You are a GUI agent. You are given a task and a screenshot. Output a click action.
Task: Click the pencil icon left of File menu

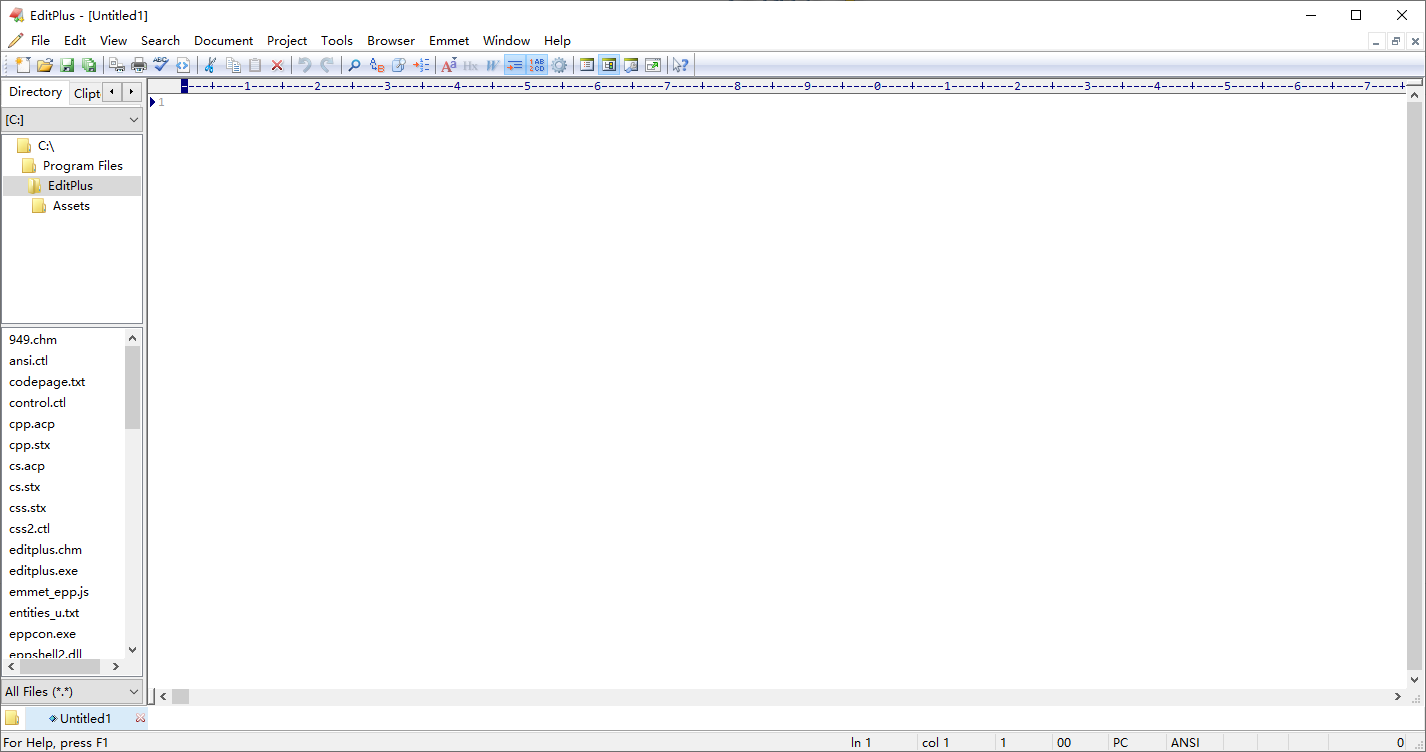(16, 40)
